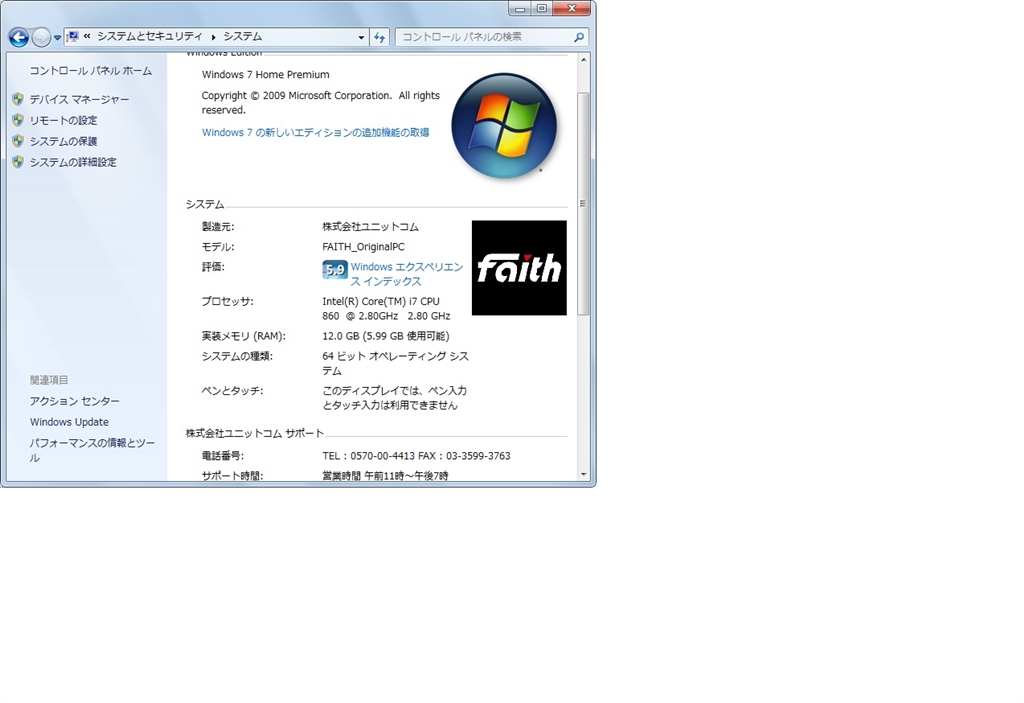
Task: Click the vertical scrollbar thumb
Action: pos(583,203)
